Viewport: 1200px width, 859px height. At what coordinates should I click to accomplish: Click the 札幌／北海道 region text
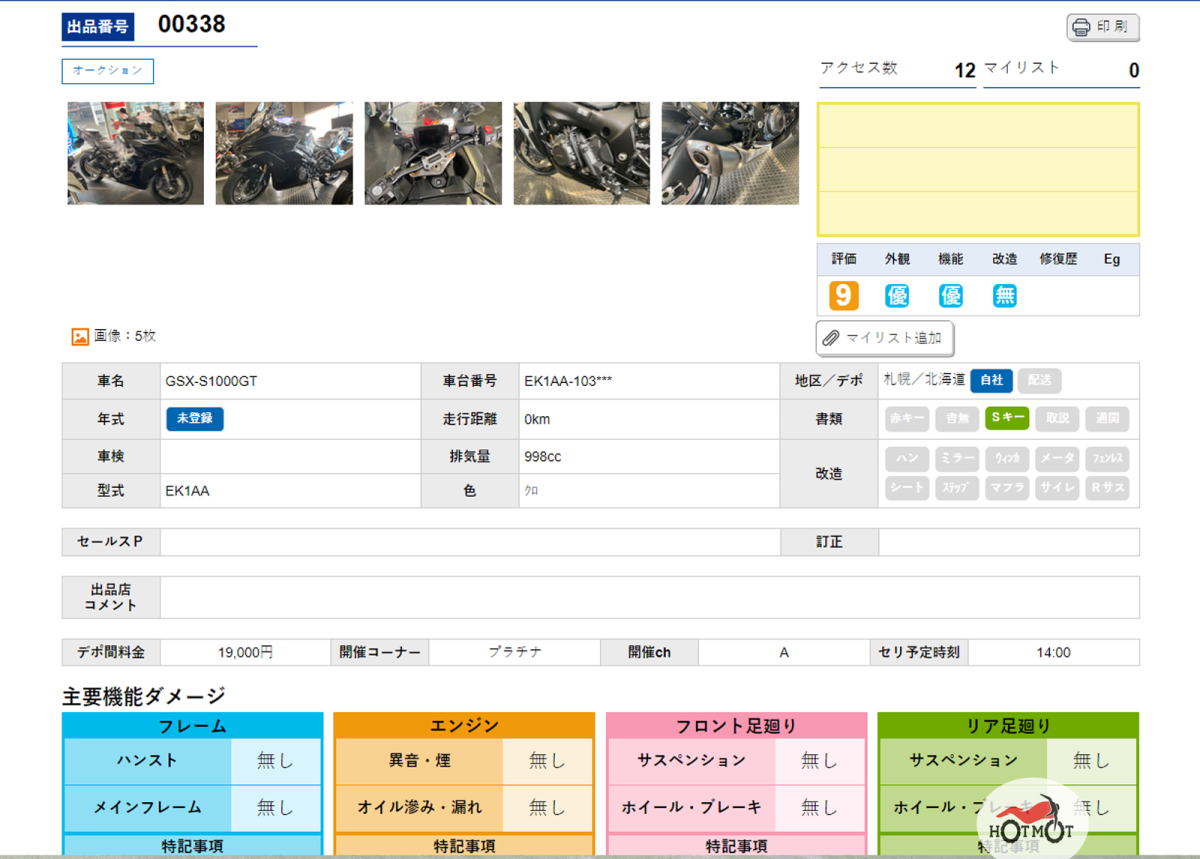click(x=924, y=380)
